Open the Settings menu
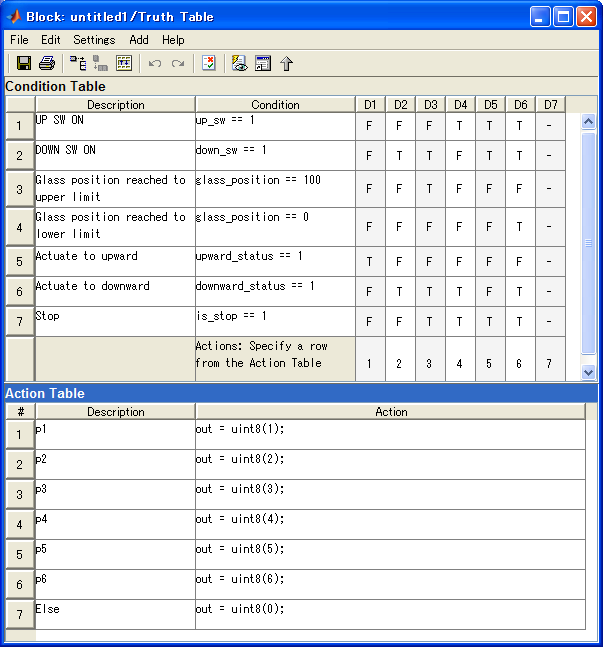 94,40
